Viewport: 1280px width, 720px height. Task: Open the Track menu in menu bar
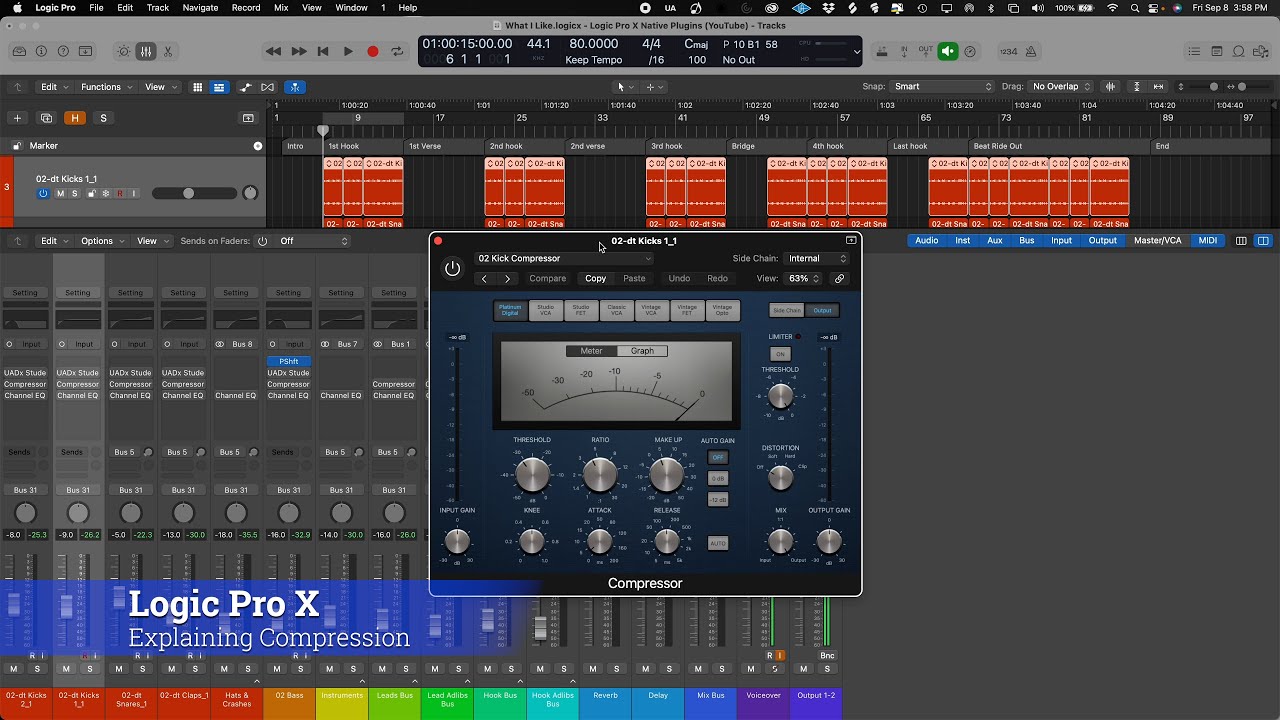158,8
